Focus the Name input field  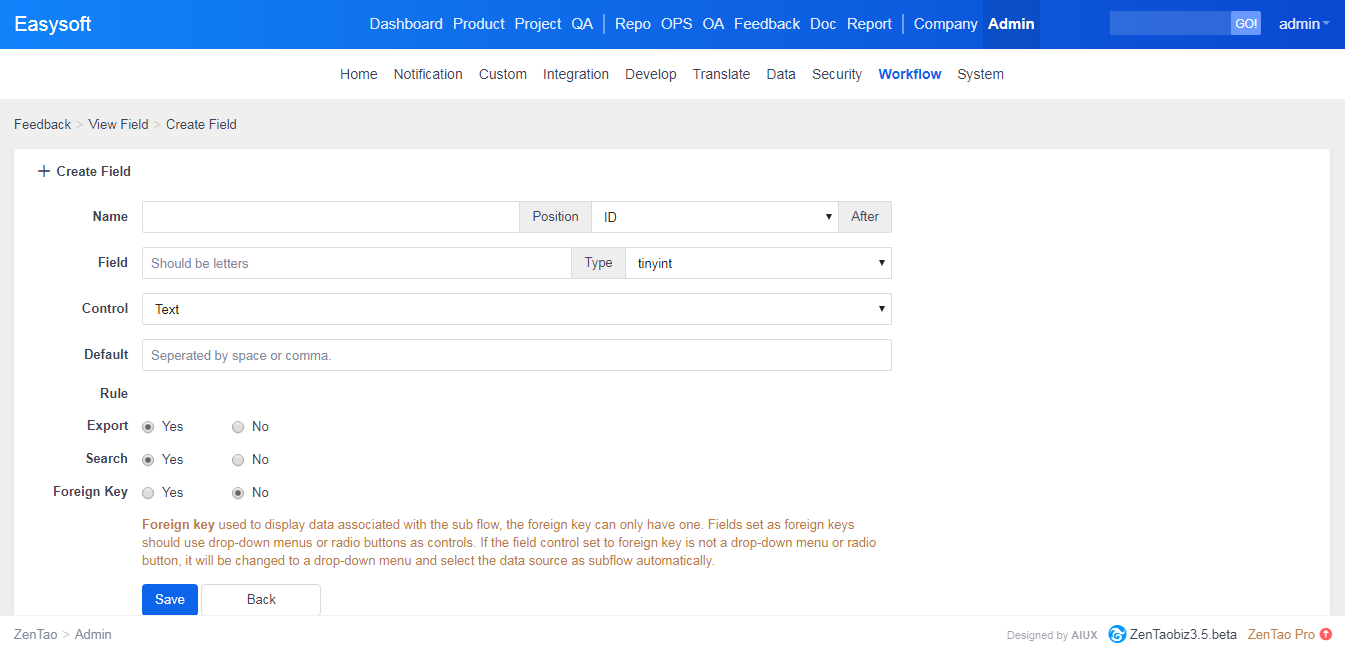point(330,217)
